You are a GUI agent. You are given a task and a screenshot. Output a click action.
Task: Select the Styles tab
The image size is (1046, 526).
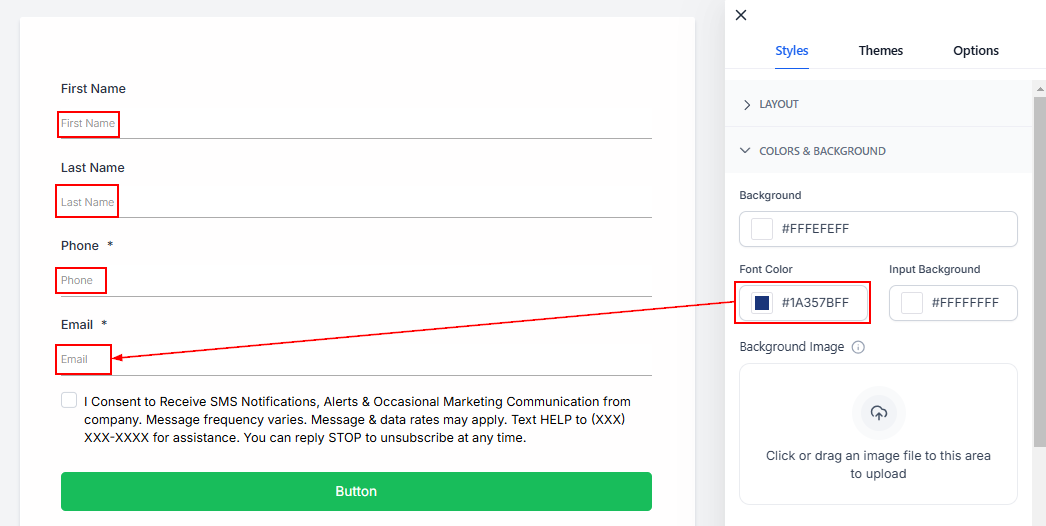[x=791, y=51]
